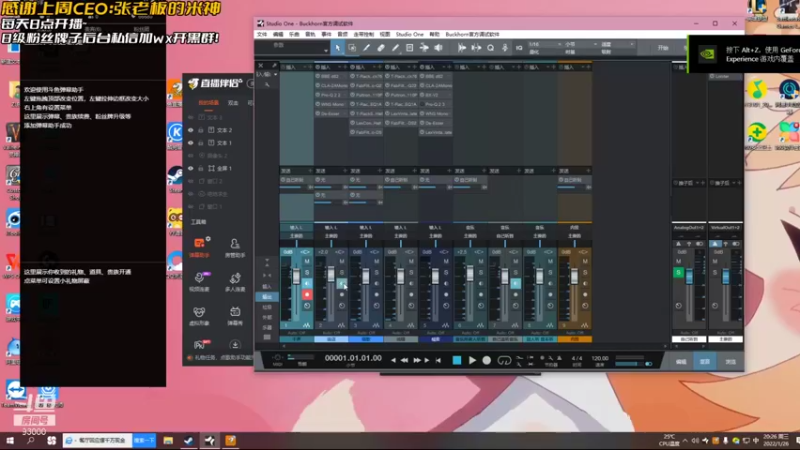Viewport: 800px width, 450px height.
Task: Select the Eraser tool in Studio One
Action: click(381, 48)
